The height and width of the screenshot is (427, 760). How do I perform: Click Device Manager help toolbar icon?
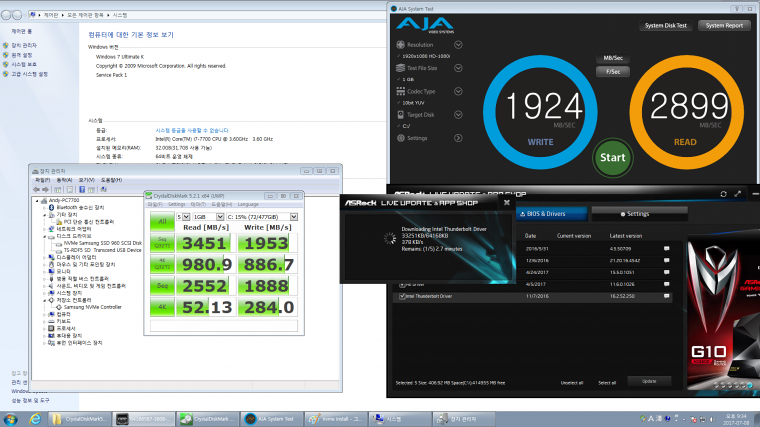pyautogui.click(x=82, y=190)
